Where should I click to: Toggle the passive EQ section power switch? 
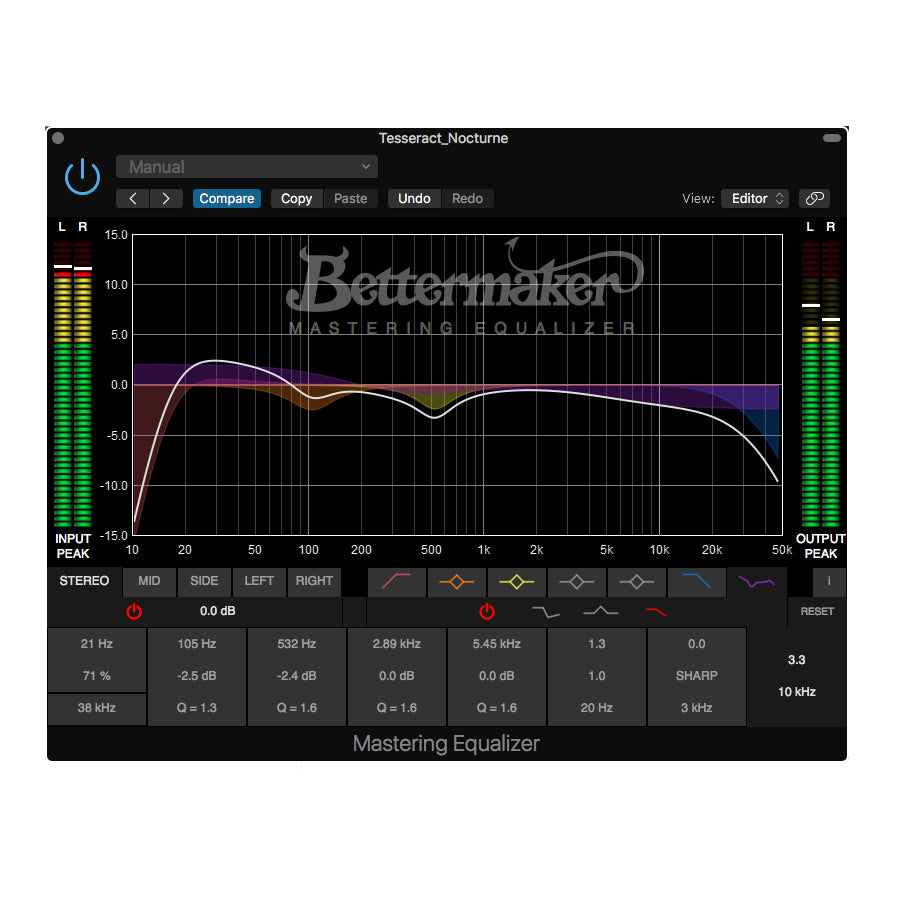point(487,612)
